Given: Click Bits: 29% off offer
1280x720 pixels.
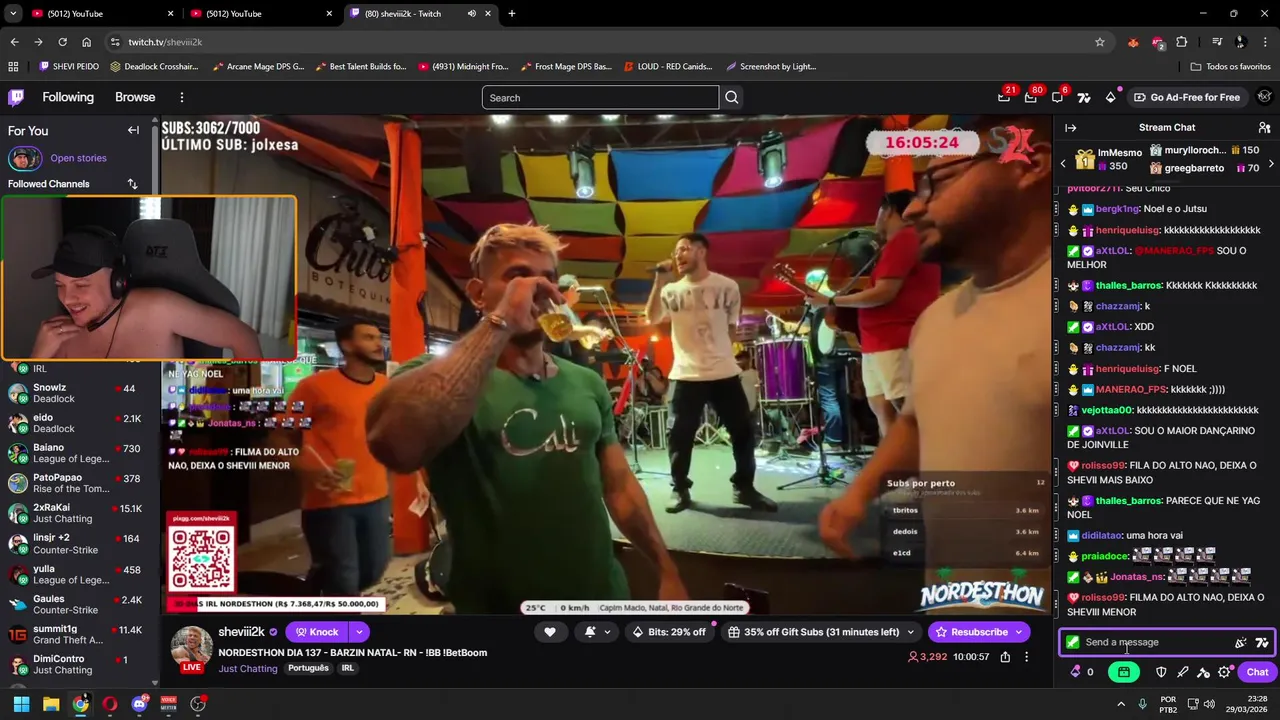Looking at the screenshot, I should pyautogui.click(x=669, y=632).
